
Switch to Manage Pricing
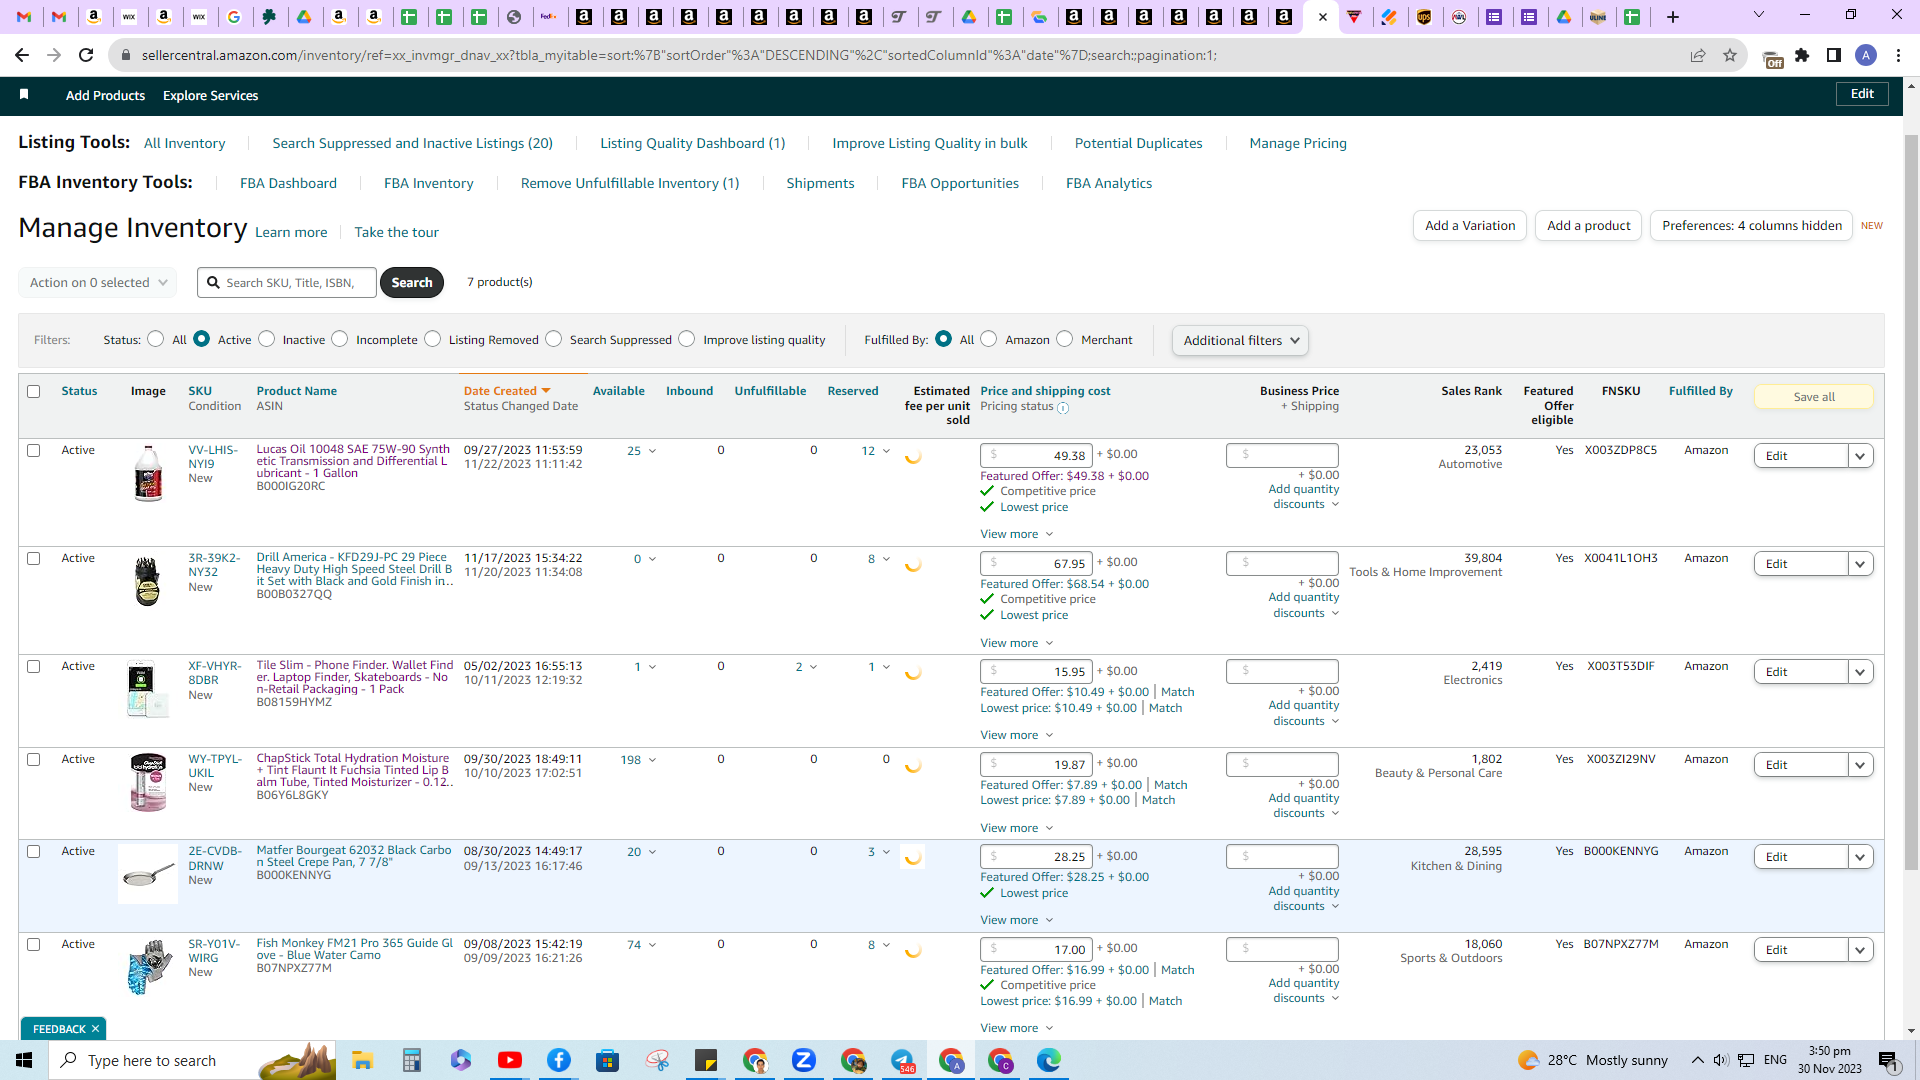pyautogui.click(x=1298, y=143)
